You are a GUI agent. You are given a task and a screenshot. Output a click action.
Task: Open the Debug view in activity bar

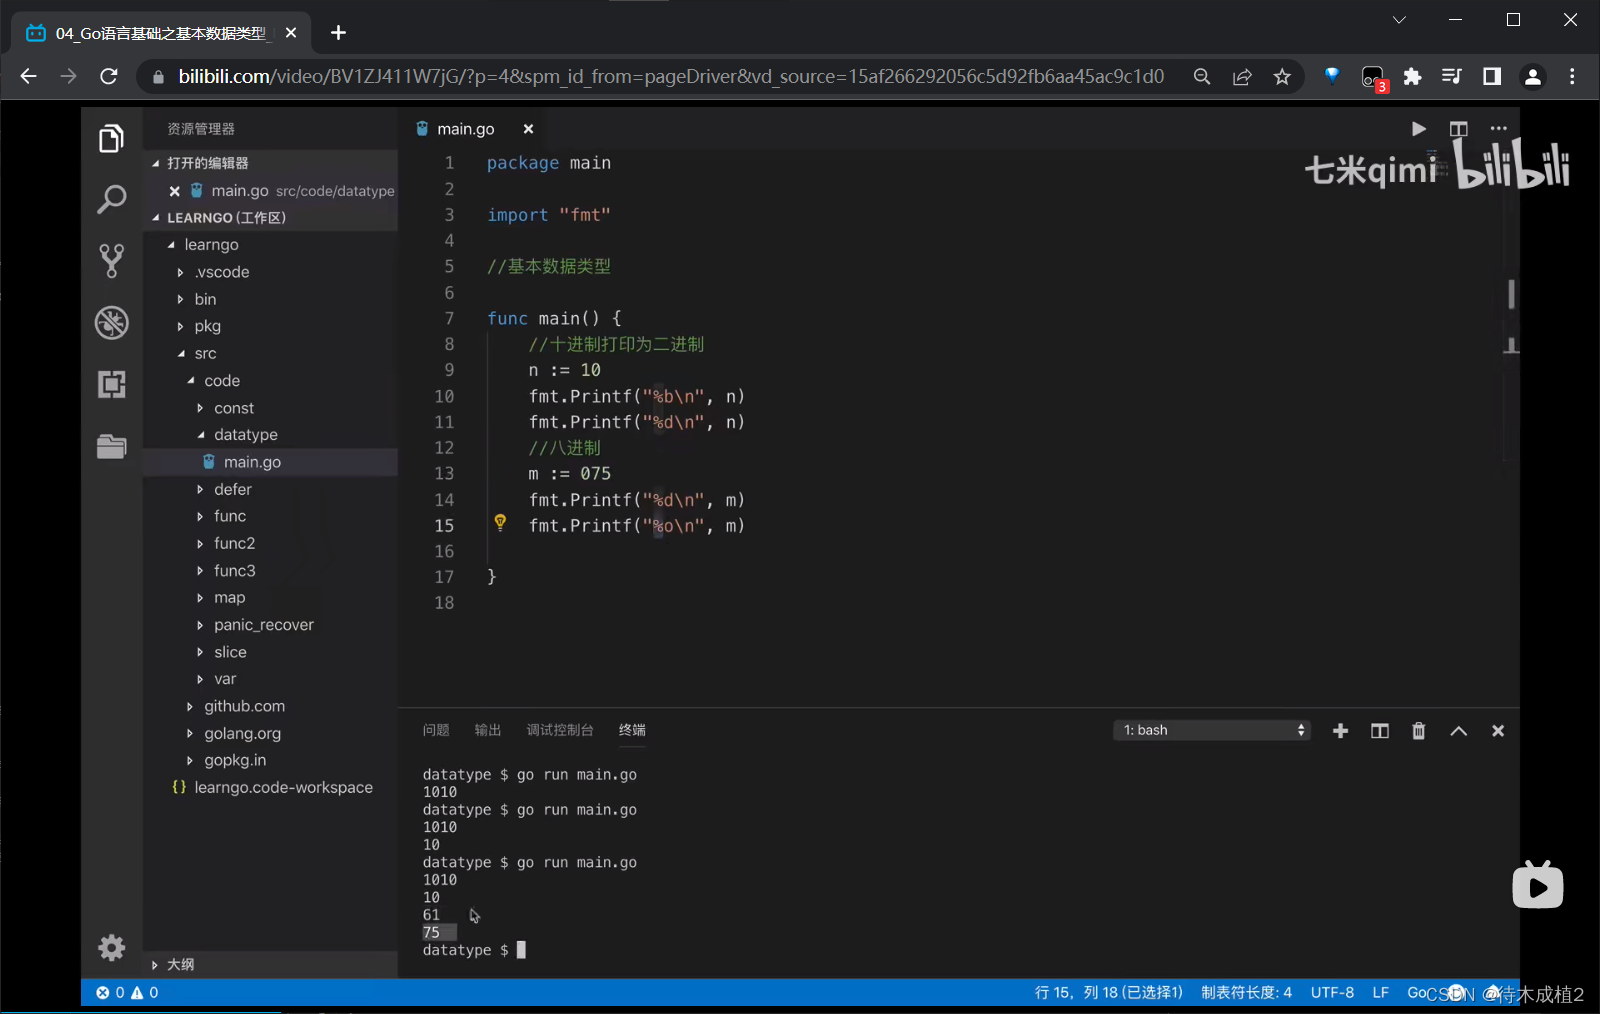(111, 322)
